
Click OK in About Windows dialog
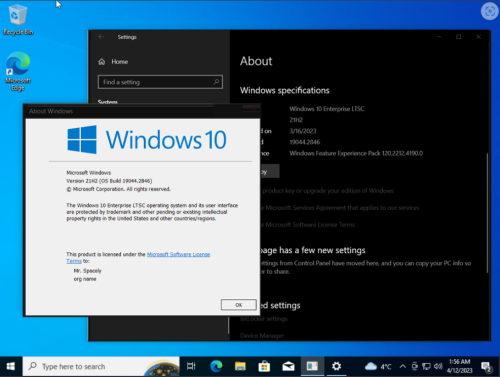tap(239, 305)
